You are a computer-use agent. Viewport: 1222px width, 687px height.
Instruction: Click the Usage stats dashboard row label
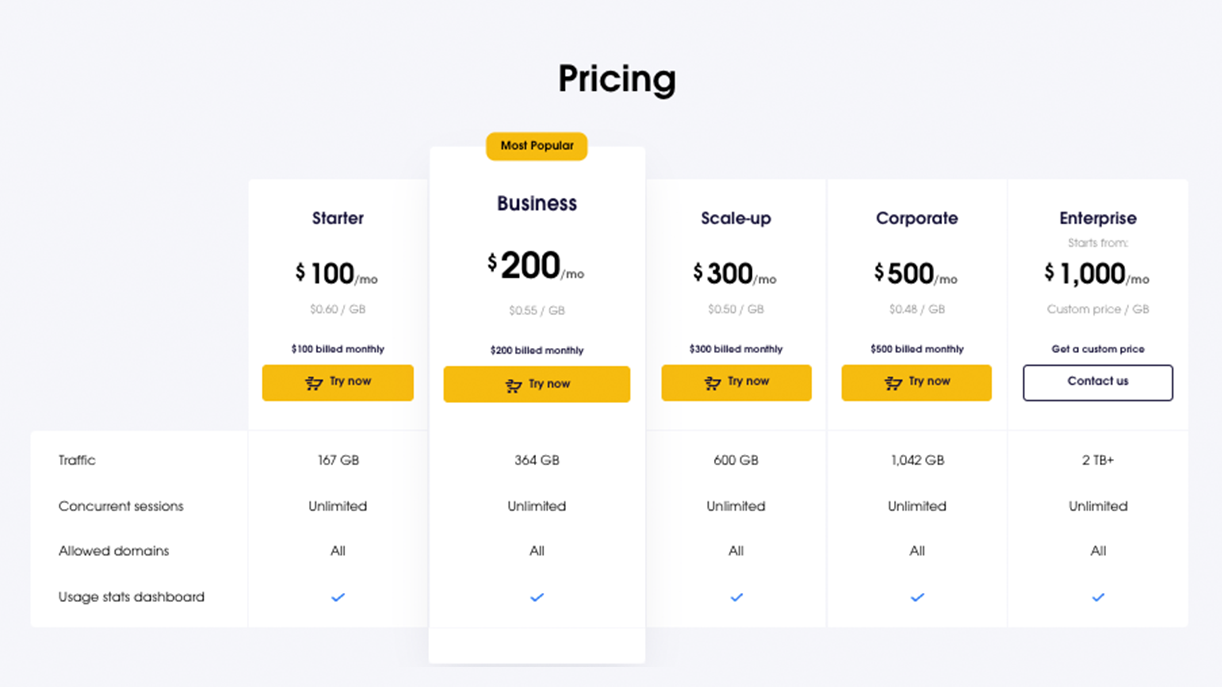(x=131, y=597)
